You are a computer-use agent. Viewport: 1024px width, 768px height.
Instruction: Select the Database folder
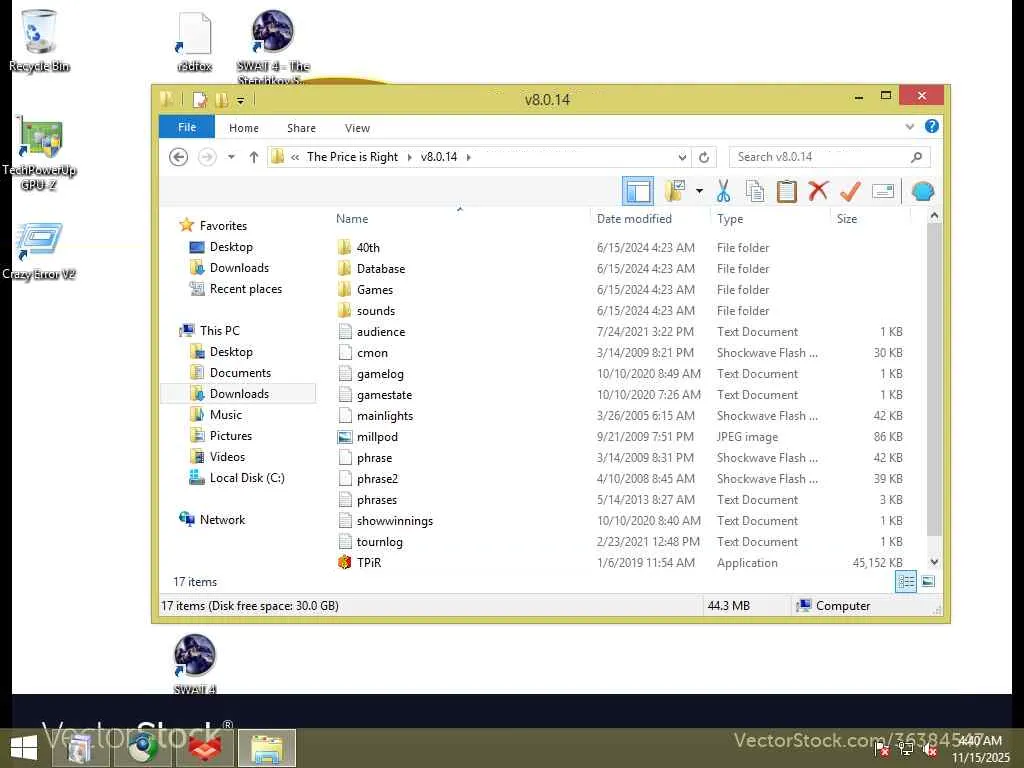381,268
